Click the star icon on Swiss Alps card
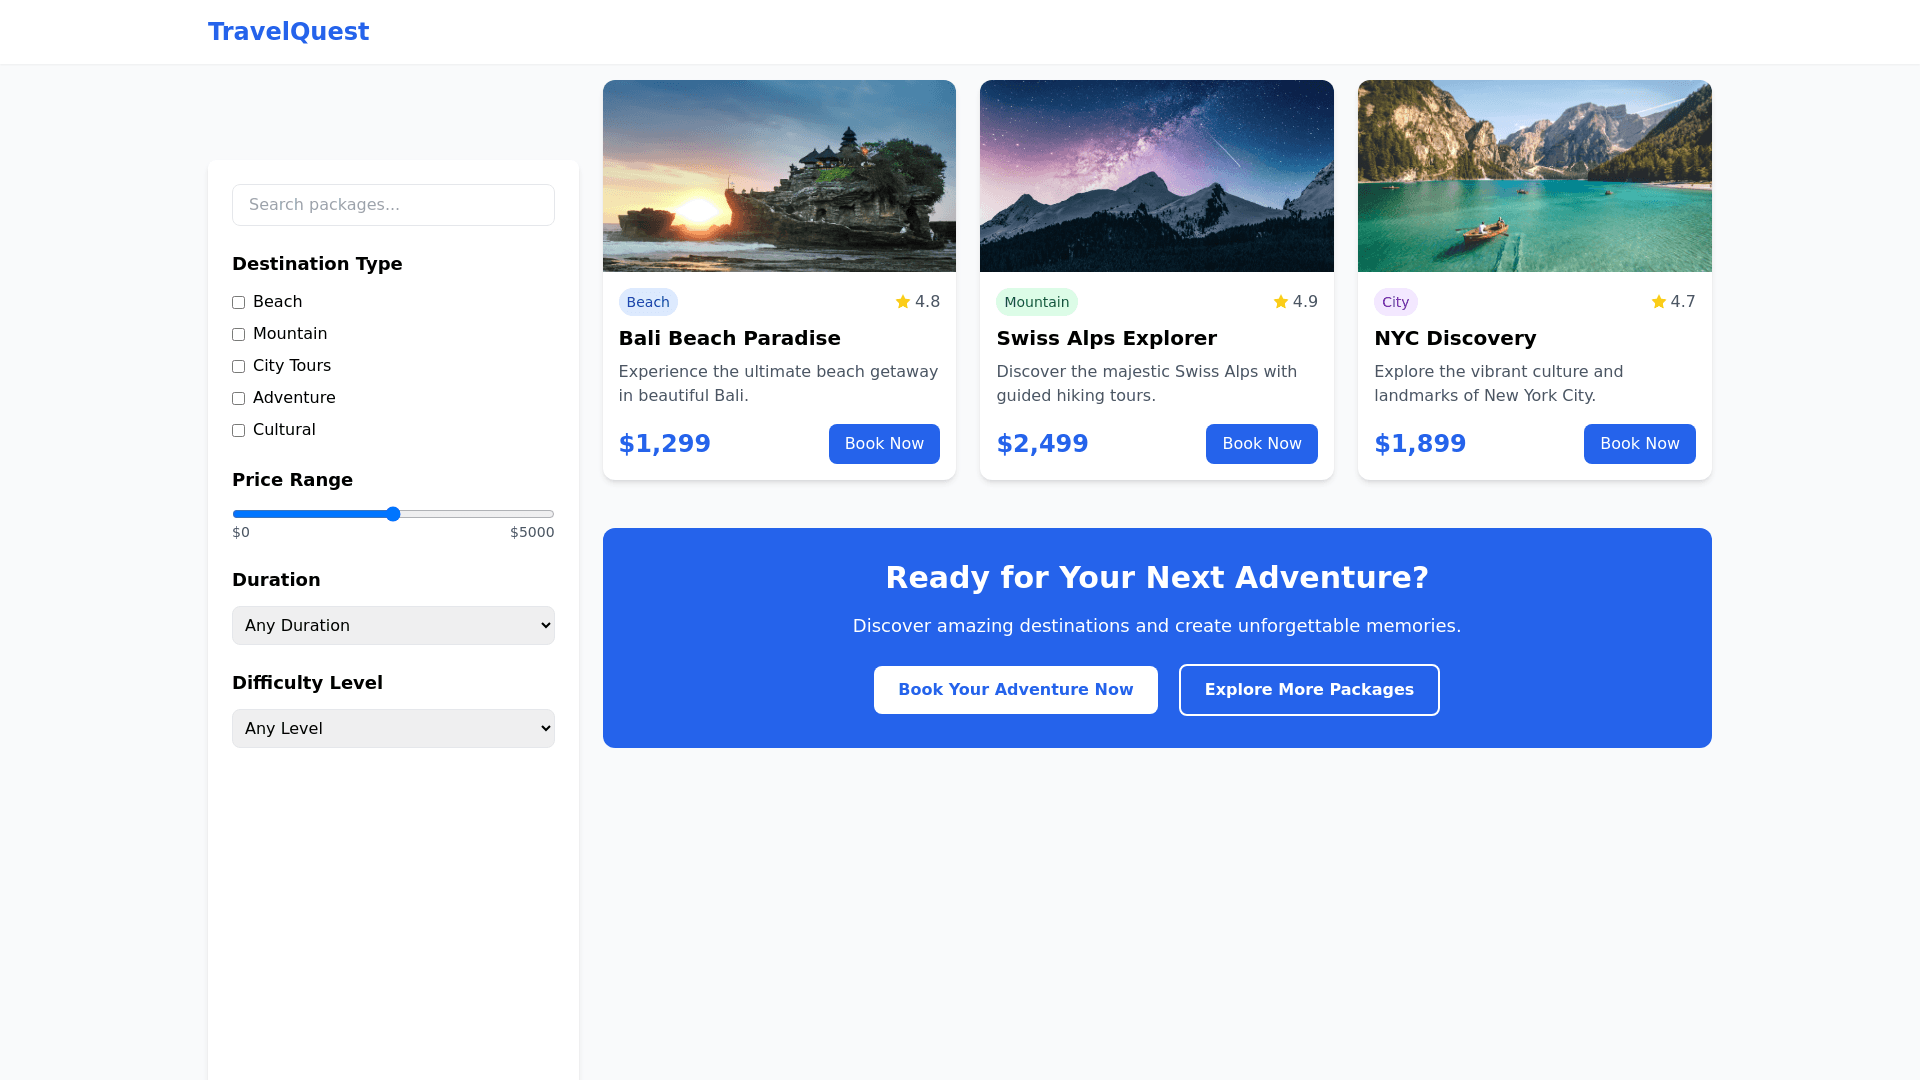 point(1280,302)
